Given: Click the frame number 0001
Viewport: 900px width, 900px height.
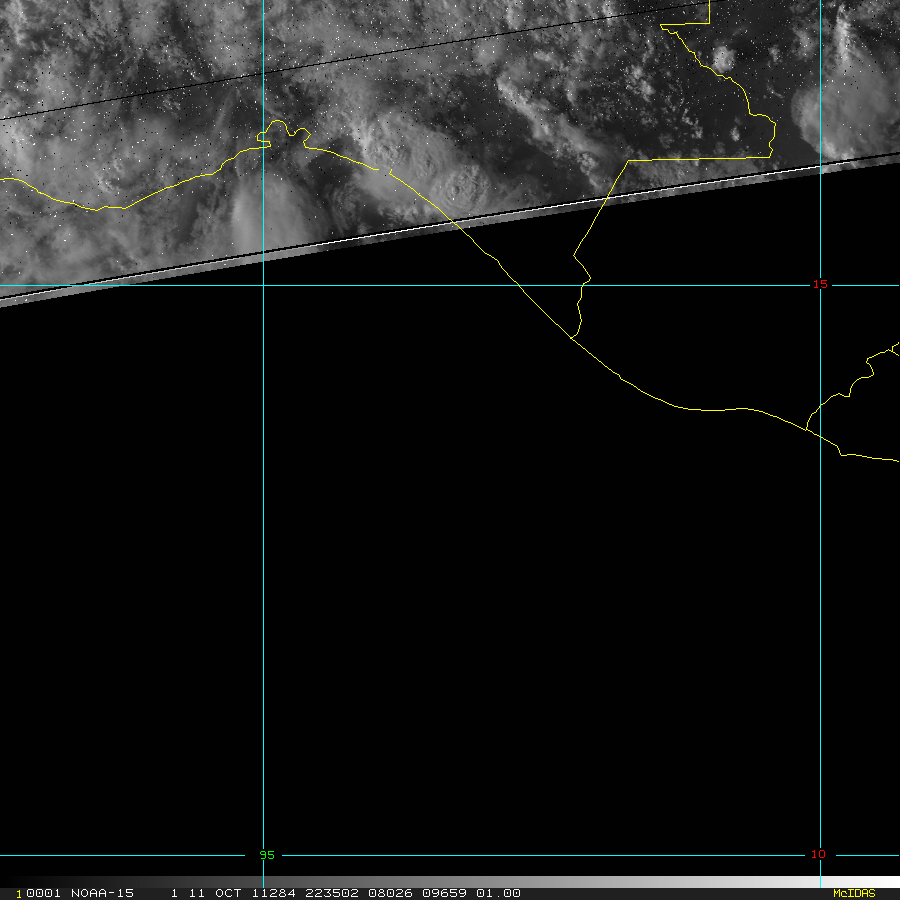Looking at the screenshot, I should pos(43,893).
